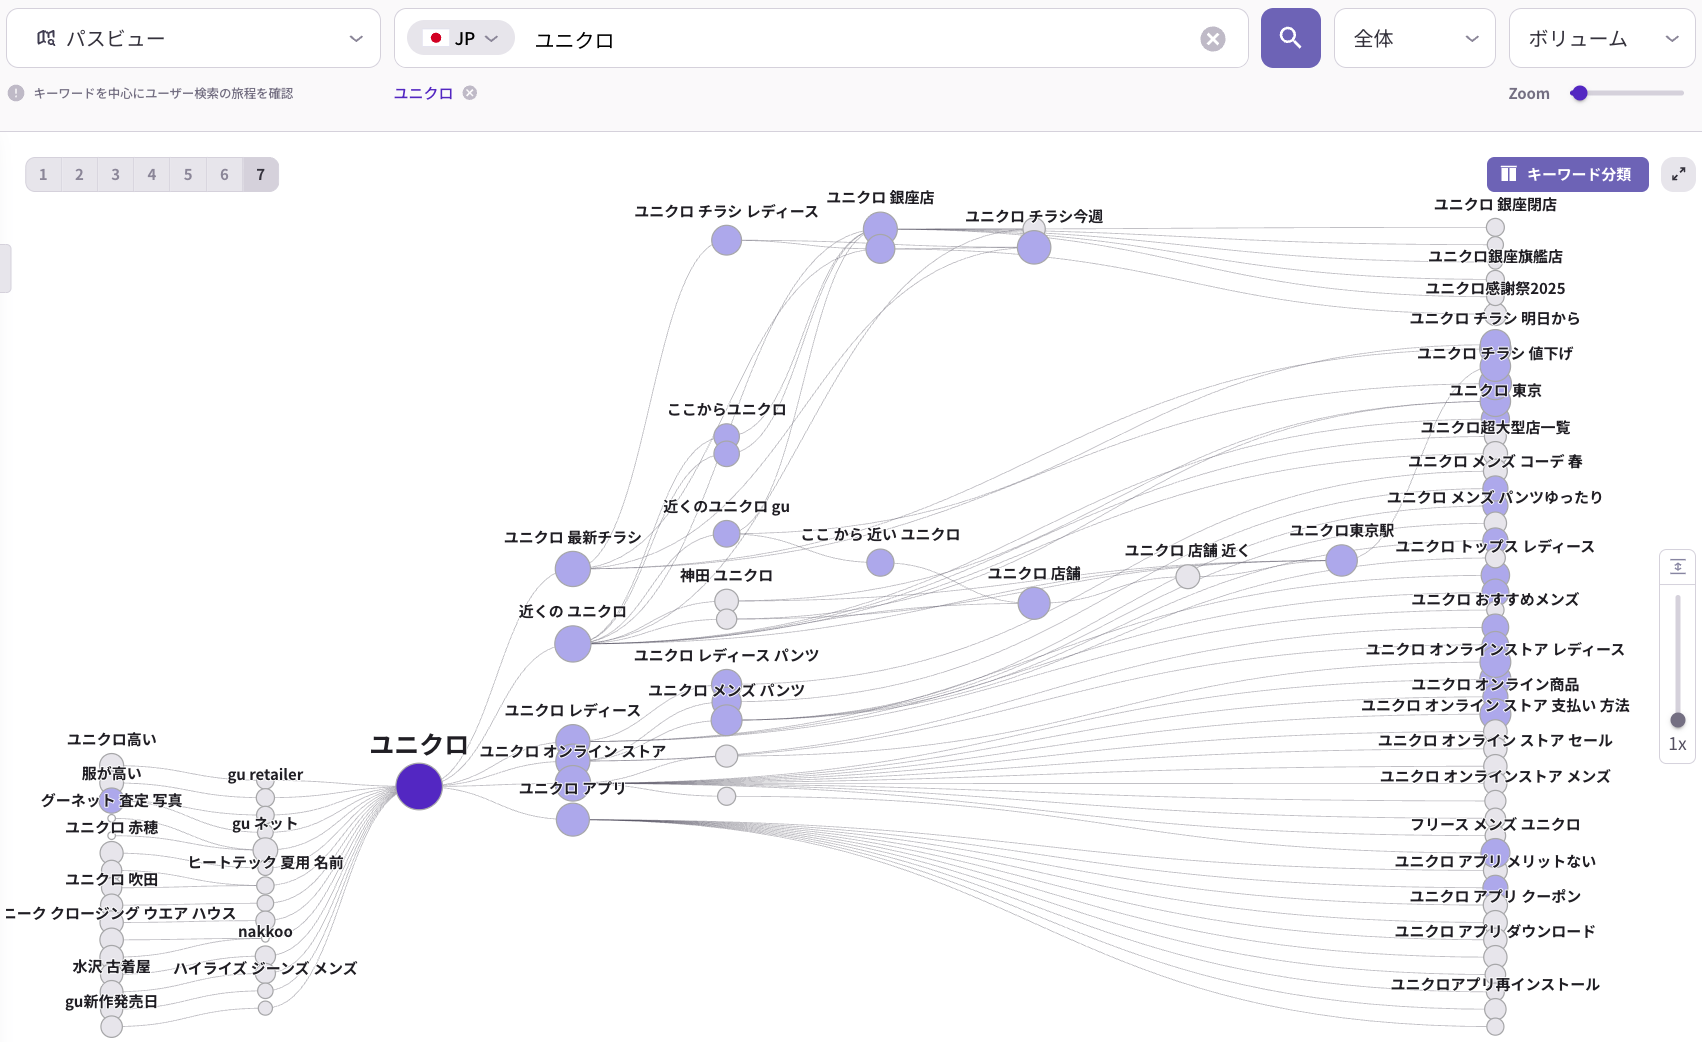Click the ハイライズ ジーンズ メンズ label
This screenshot has width=1702, height=1042.
(x=265, y=969)
